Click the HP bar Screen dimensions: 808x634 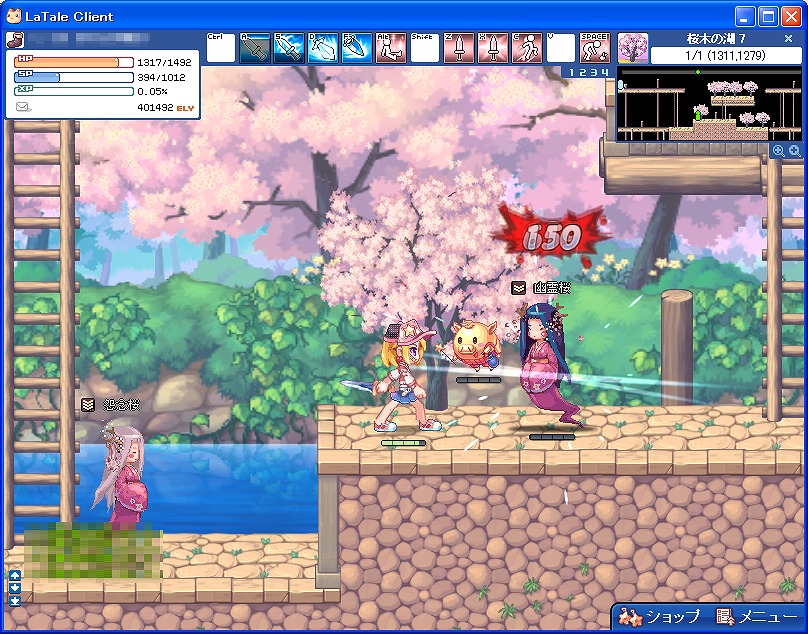tap(75, 62)
